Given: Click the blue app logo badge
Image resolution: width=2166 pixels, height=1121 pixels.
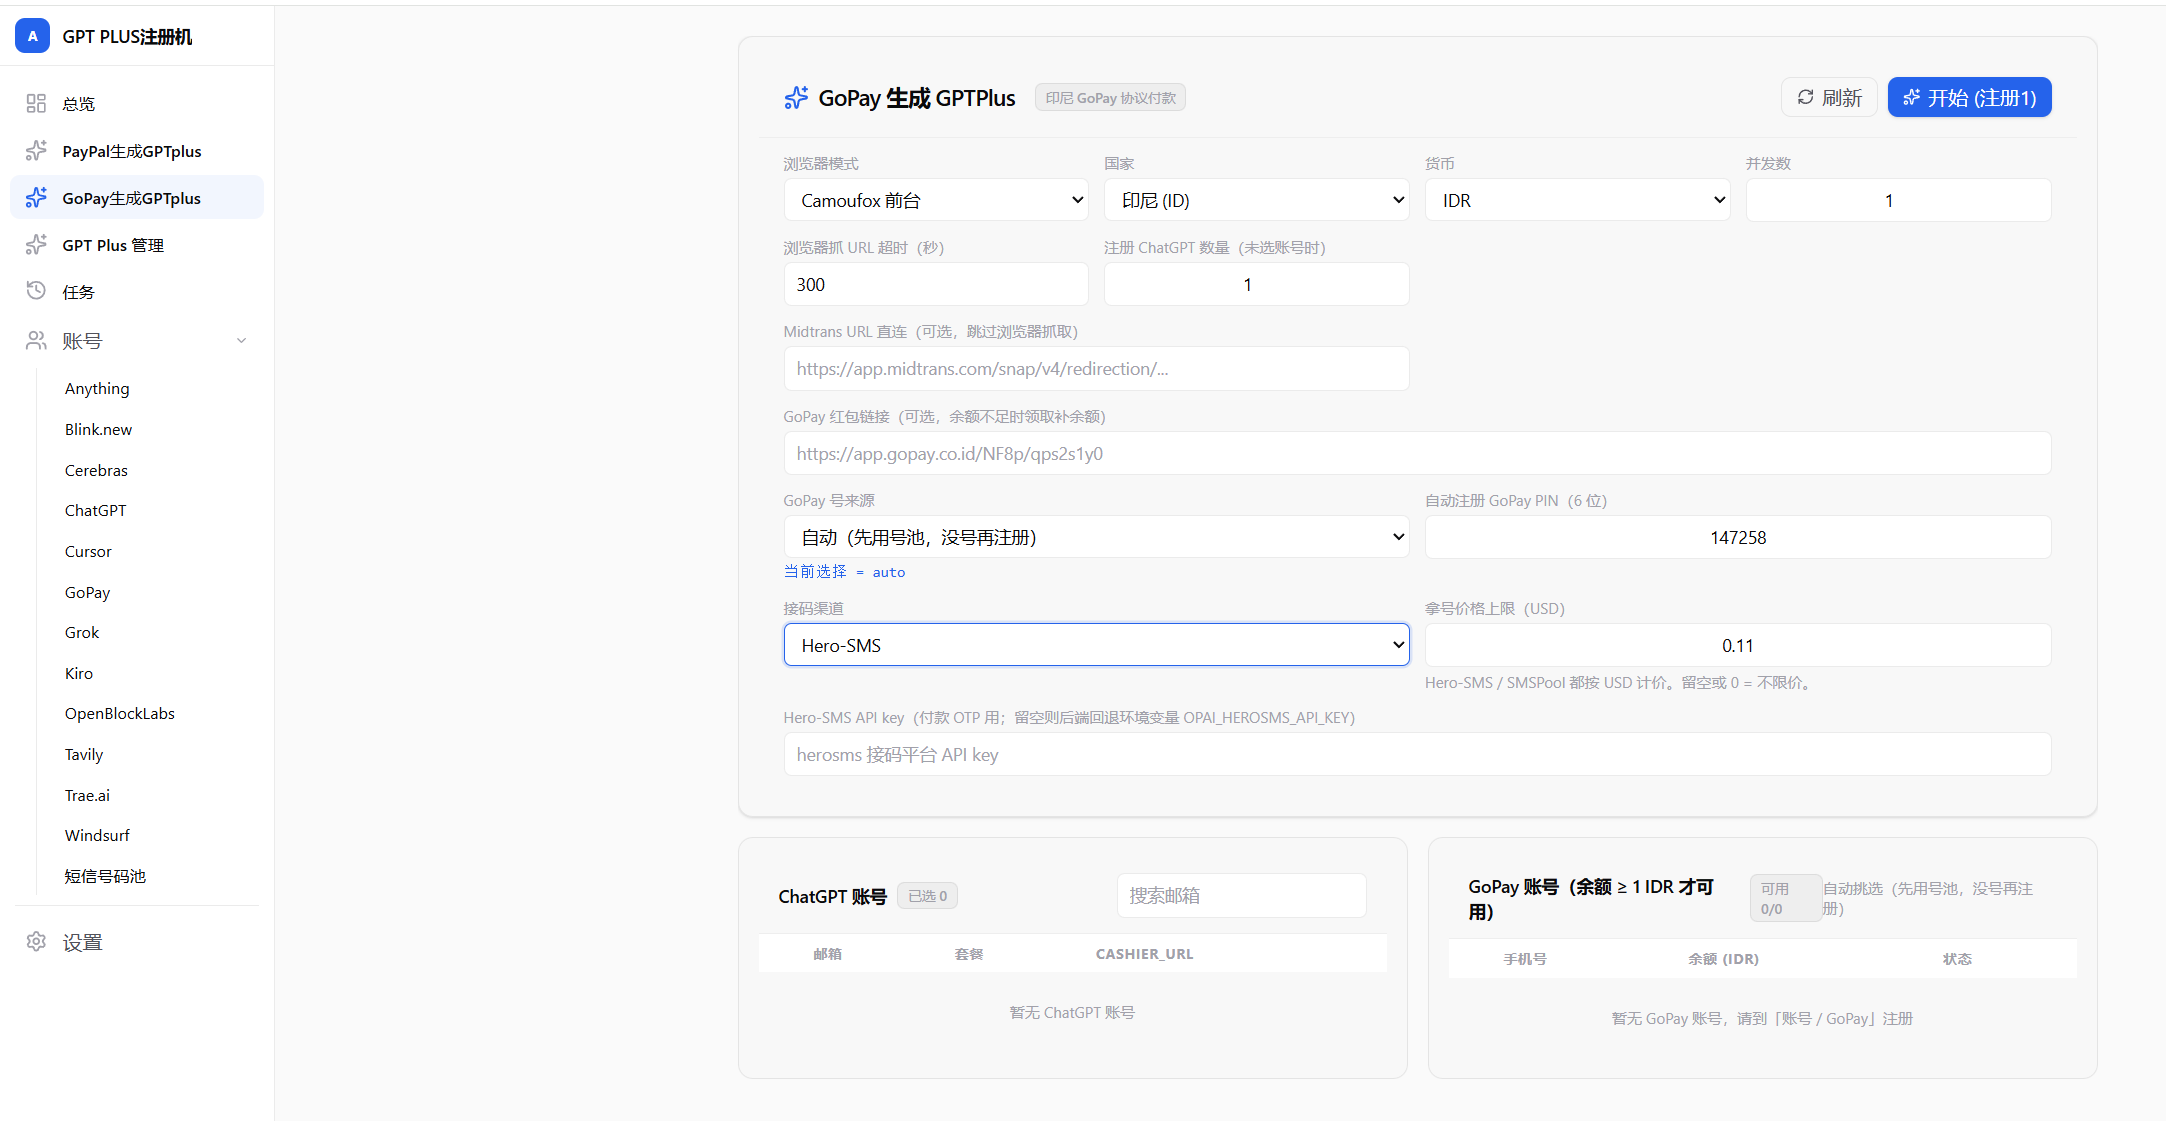Looking at the screenshot, I should coord(32,36).
